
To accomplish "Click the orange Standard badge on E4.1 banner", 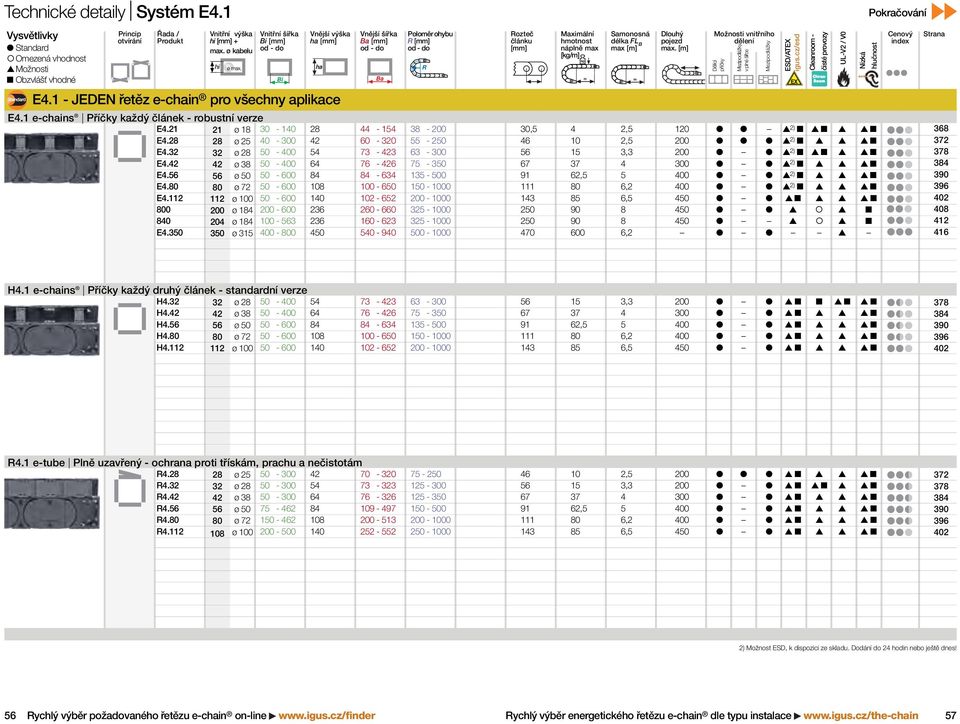I will (x=17, y=100).
